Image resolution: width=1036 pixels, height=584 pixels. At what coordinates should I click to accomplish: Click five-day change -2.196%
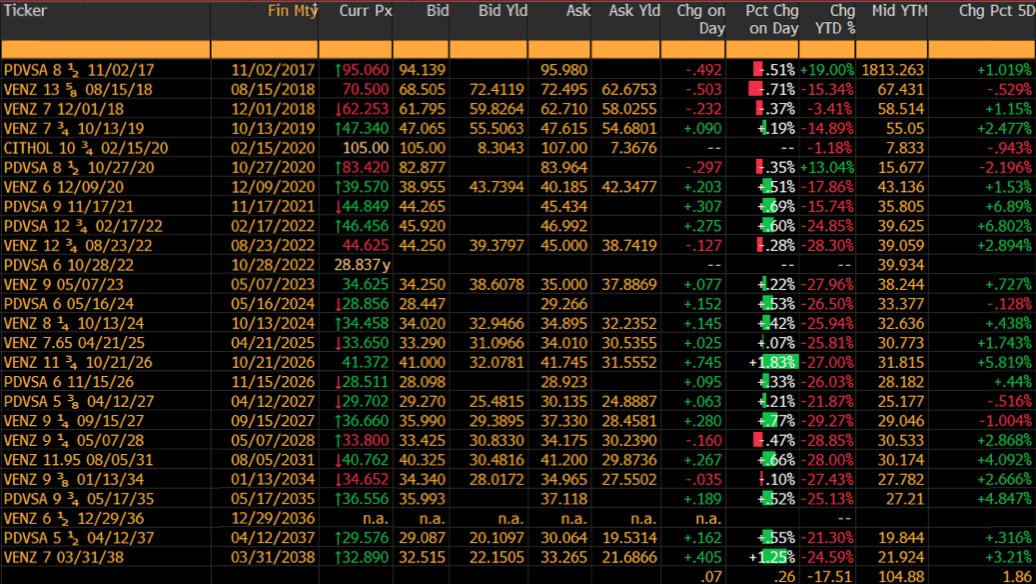[x=1003, y=167]
